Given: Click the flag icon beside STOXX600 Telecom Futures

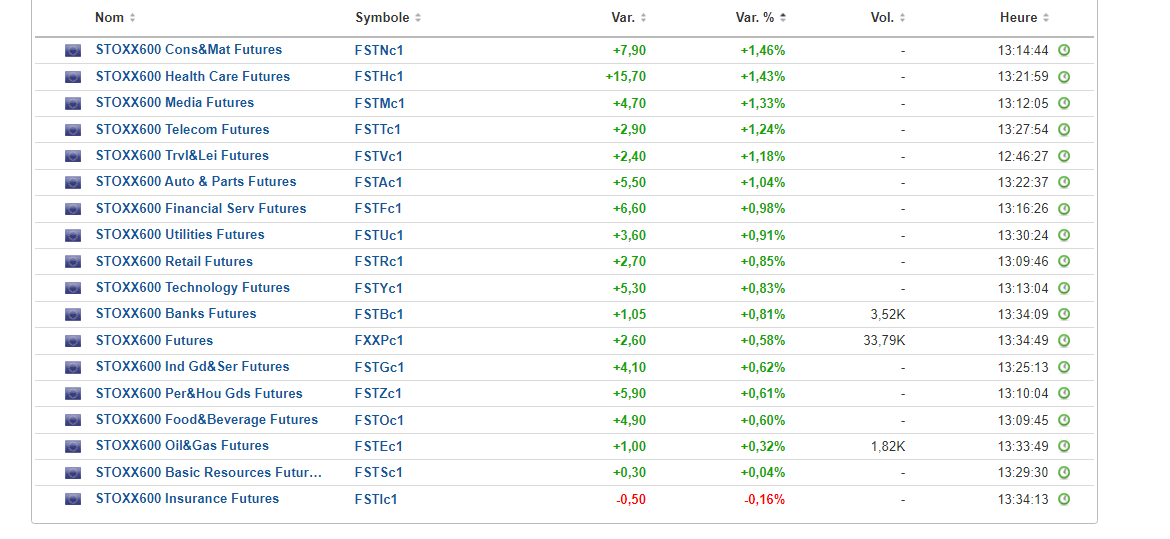Looking at the screenshot, I should 73,130.
